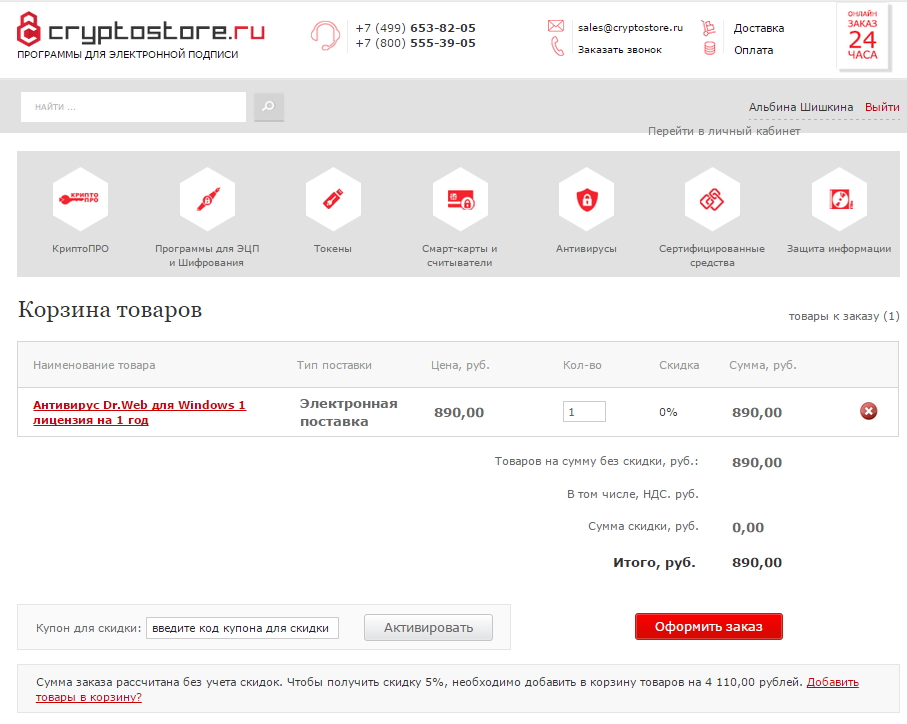The width and height of the screenshot is (907, 724).
Task: Click the Наименование товара column header
Action: click(x=94, y=365)
